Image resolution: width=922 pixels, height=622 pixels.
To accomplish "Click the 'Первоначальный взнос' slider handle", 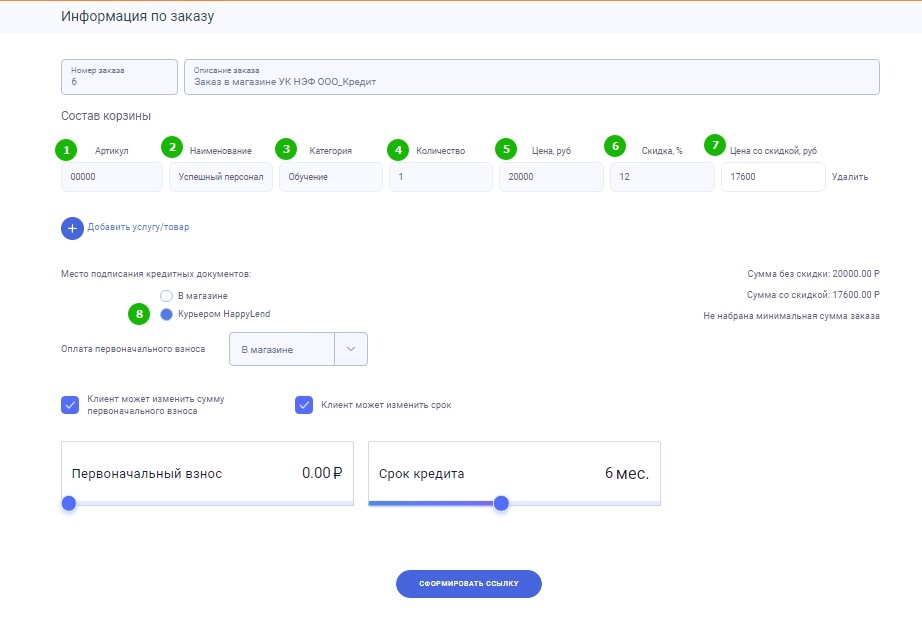I will point(69,503).
